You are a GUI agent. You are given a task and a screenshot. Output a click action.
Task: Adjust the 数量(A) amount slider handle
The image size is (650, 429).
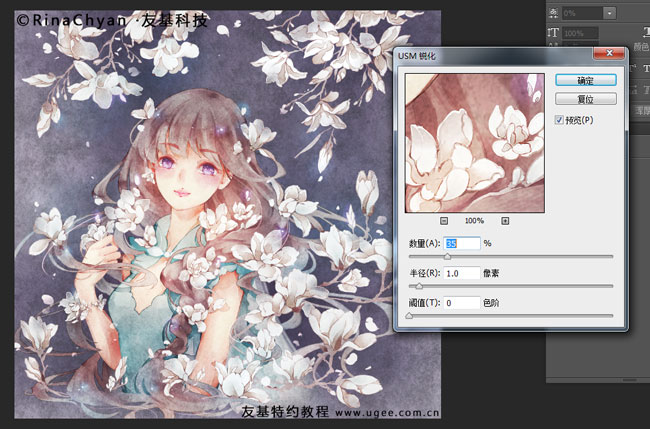(x=447, y=257)
